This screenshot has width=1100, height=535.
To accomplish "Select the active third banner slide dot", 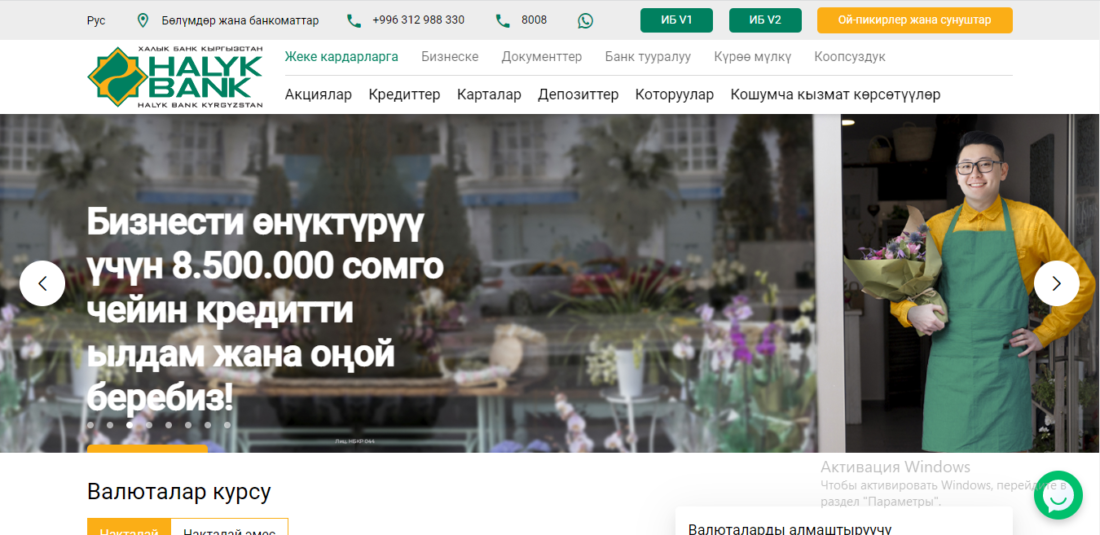I will tap(130, 424).
